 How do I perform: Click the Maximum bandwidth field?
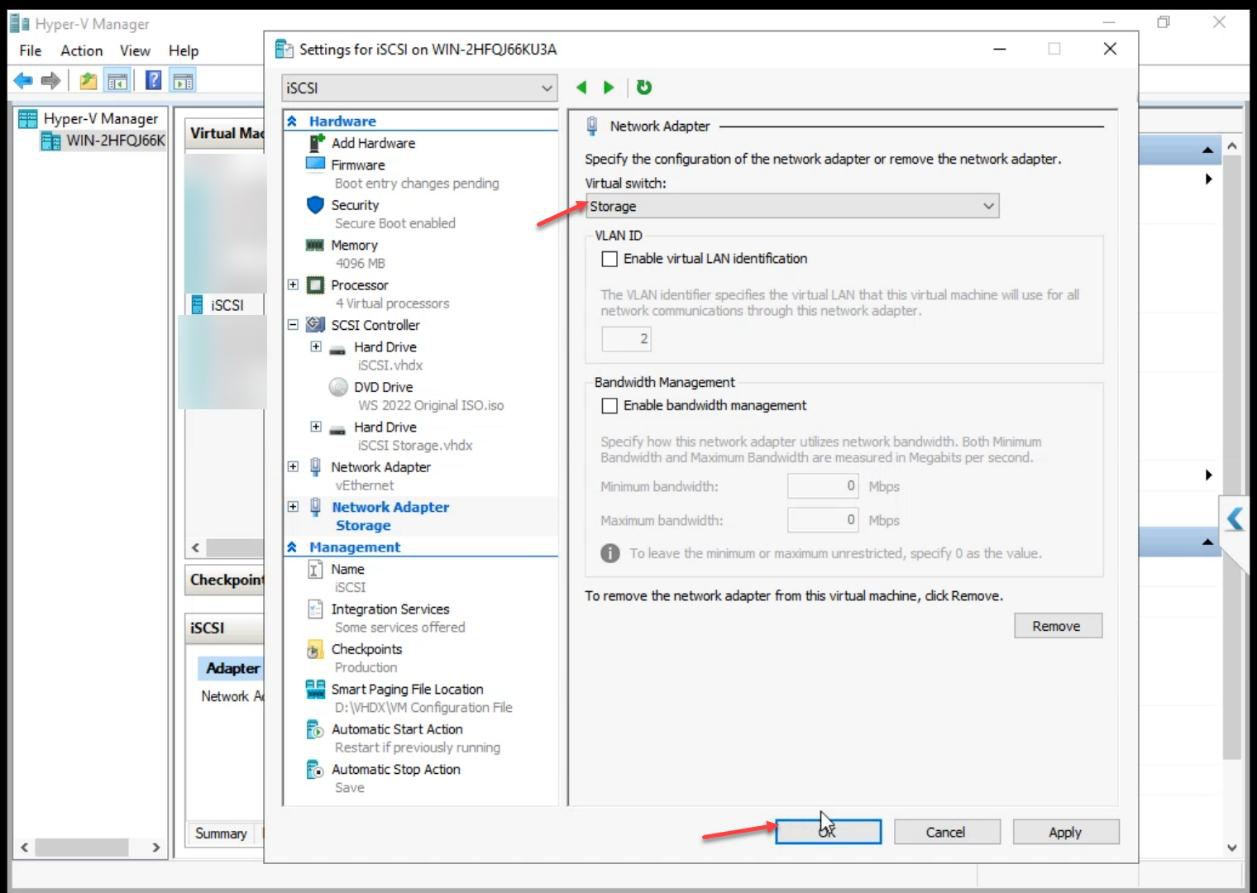click(823, 521)
